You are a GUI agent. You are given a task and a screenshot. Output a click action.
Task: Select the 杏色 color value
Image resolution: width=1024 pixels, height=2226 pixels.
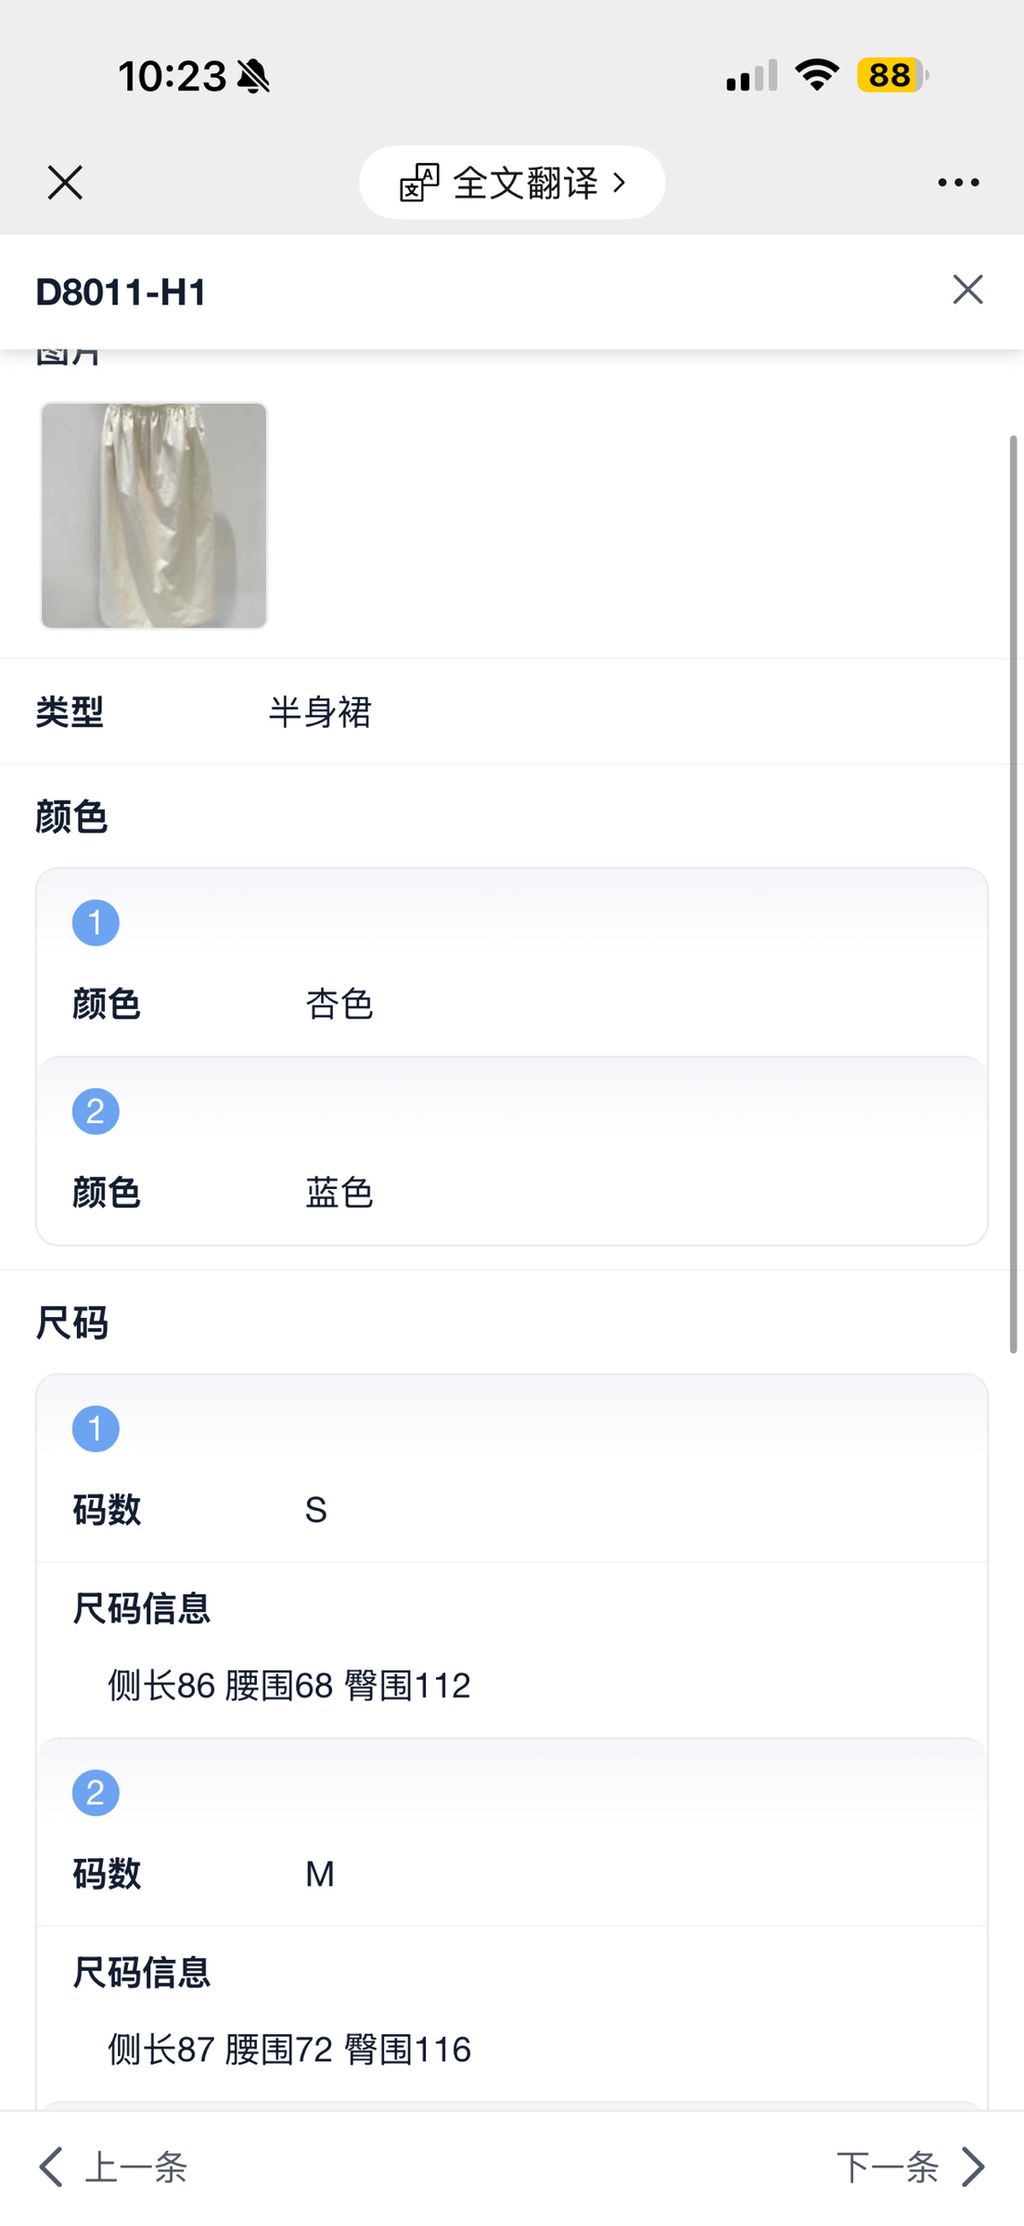[x=339, y=1004]
